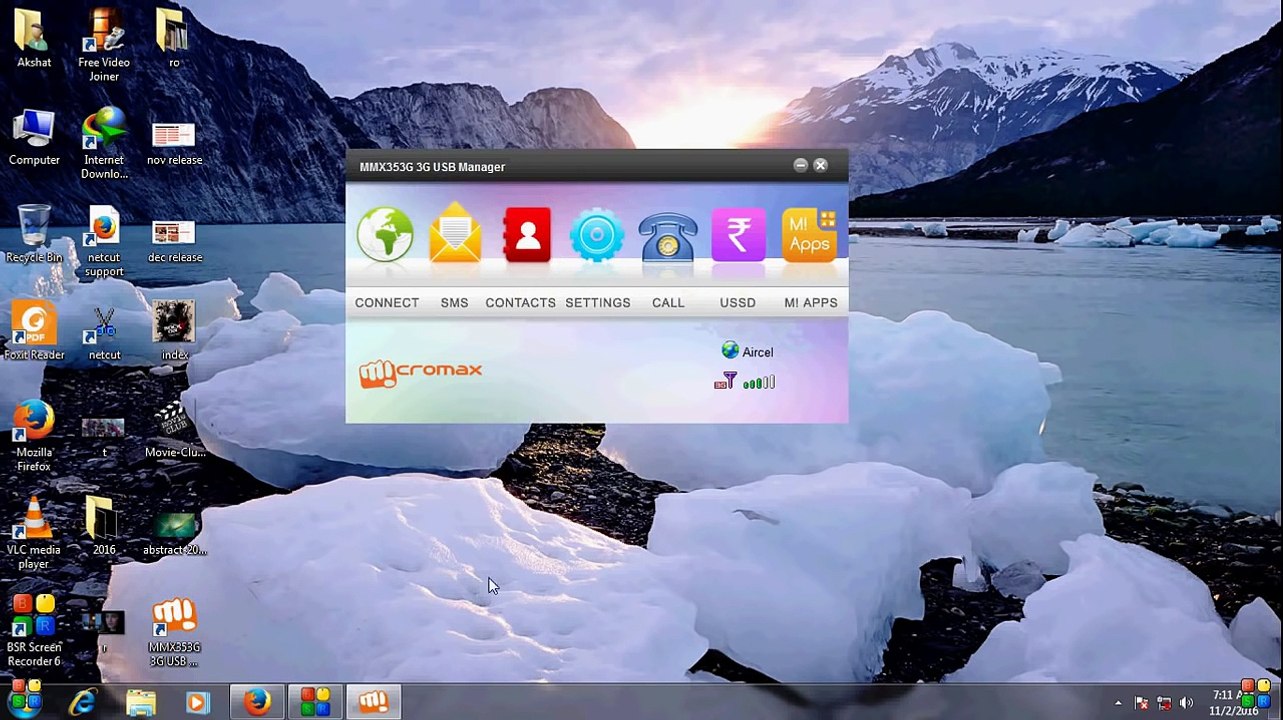Open the Windows Start menu
Screen dimensions: 1283x720
[x=26, y=700]
